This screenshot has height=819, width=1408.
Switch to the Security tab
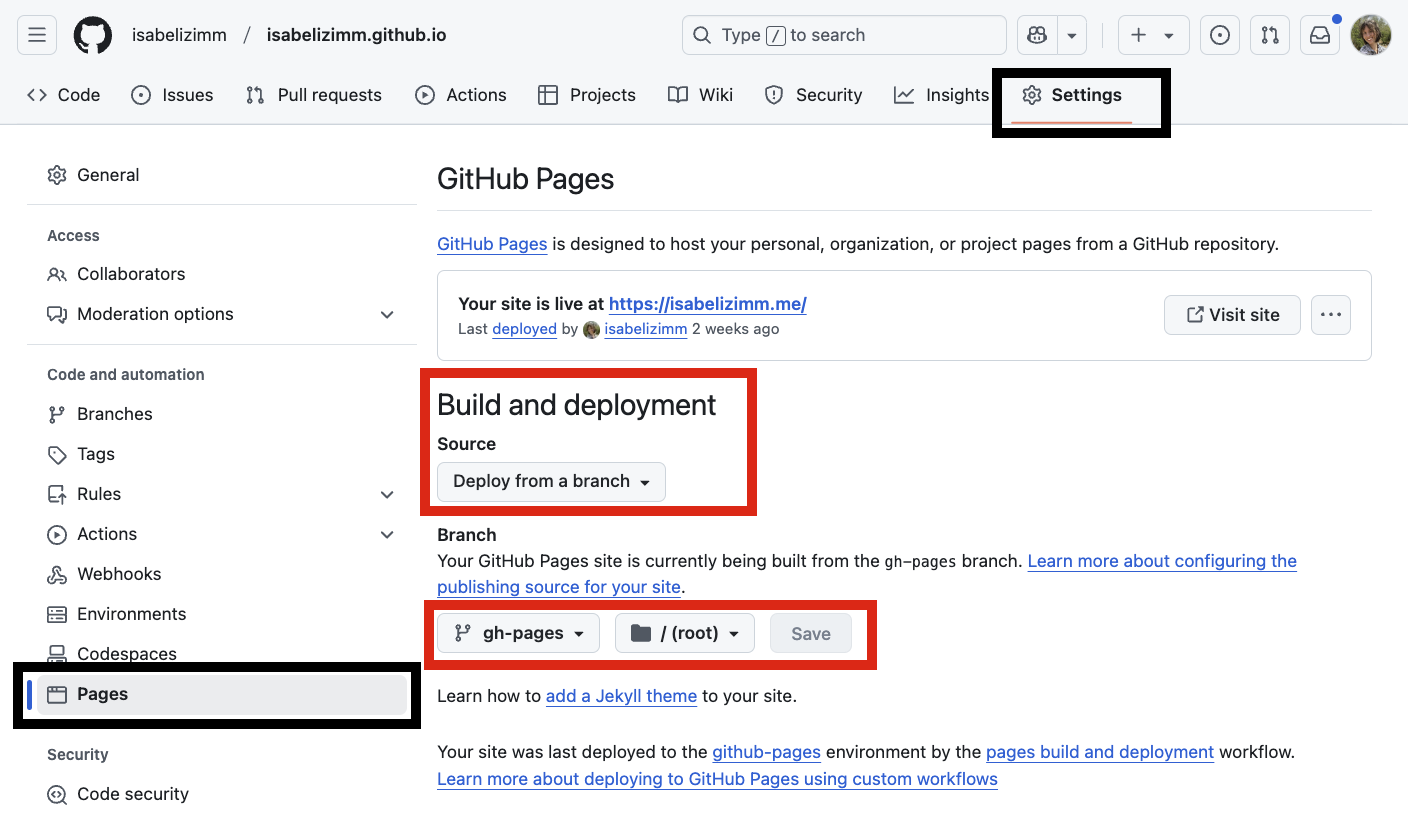tap(813, 95)
